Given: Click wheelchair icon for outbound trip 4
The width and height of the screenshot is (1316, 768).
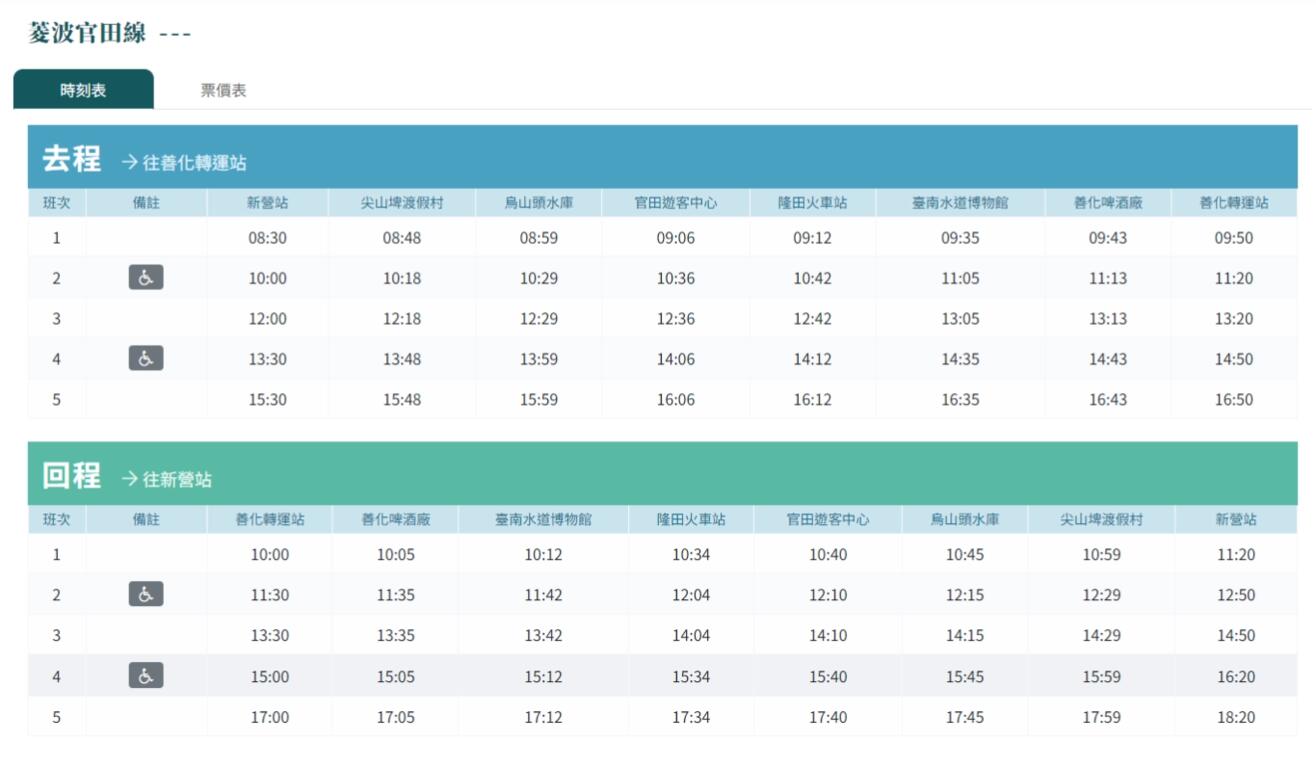Looking at the screenshot, I should [146, 358].
